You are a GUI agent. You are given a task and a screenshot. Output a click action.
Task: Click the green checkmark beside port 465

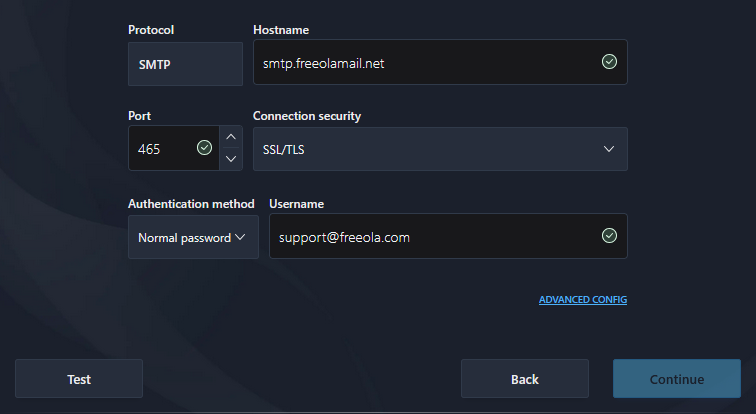[204, 148]
